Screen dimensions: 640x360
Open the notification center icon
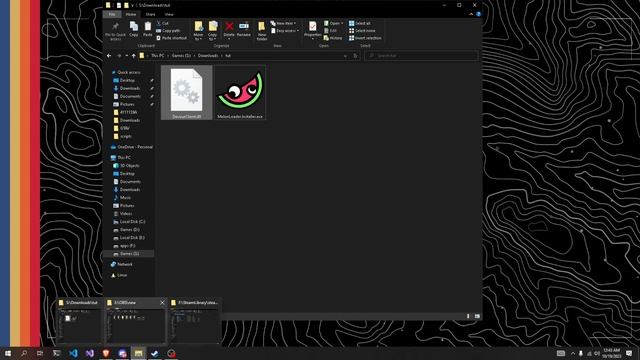click(x=629, y=353)
